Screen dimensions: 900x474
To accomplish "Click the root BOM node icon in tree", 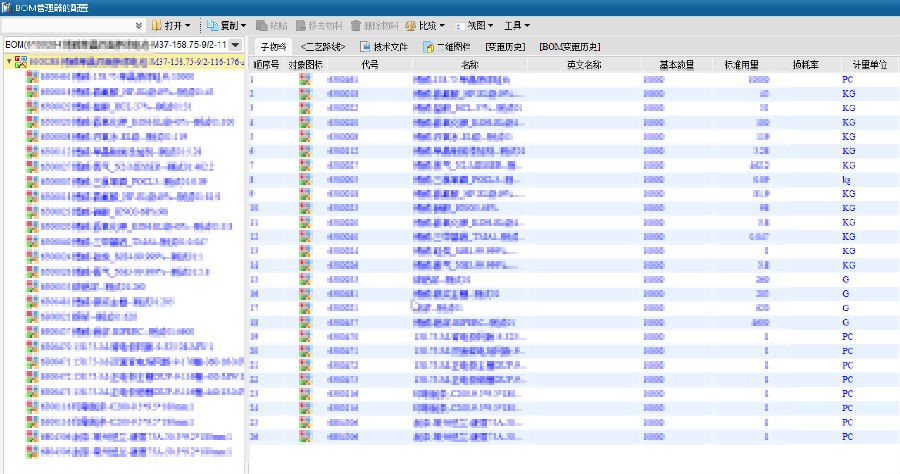I will [x=21, y=61].
